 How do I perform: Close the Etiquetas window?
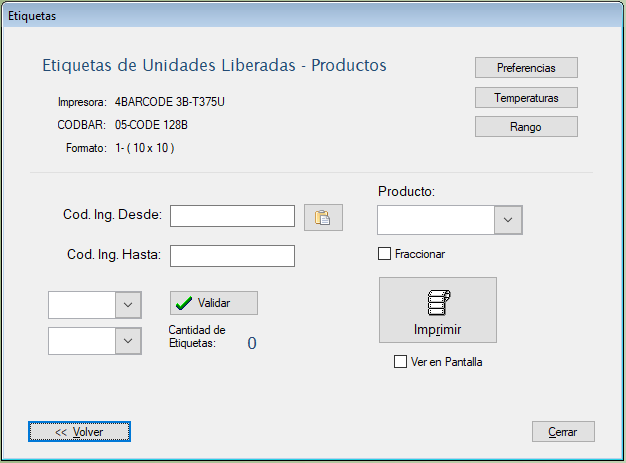(606, 15)
